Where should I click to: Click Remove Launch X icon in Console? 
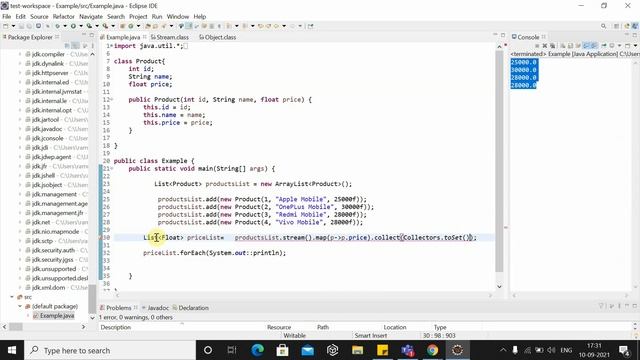tap(545, 46)
